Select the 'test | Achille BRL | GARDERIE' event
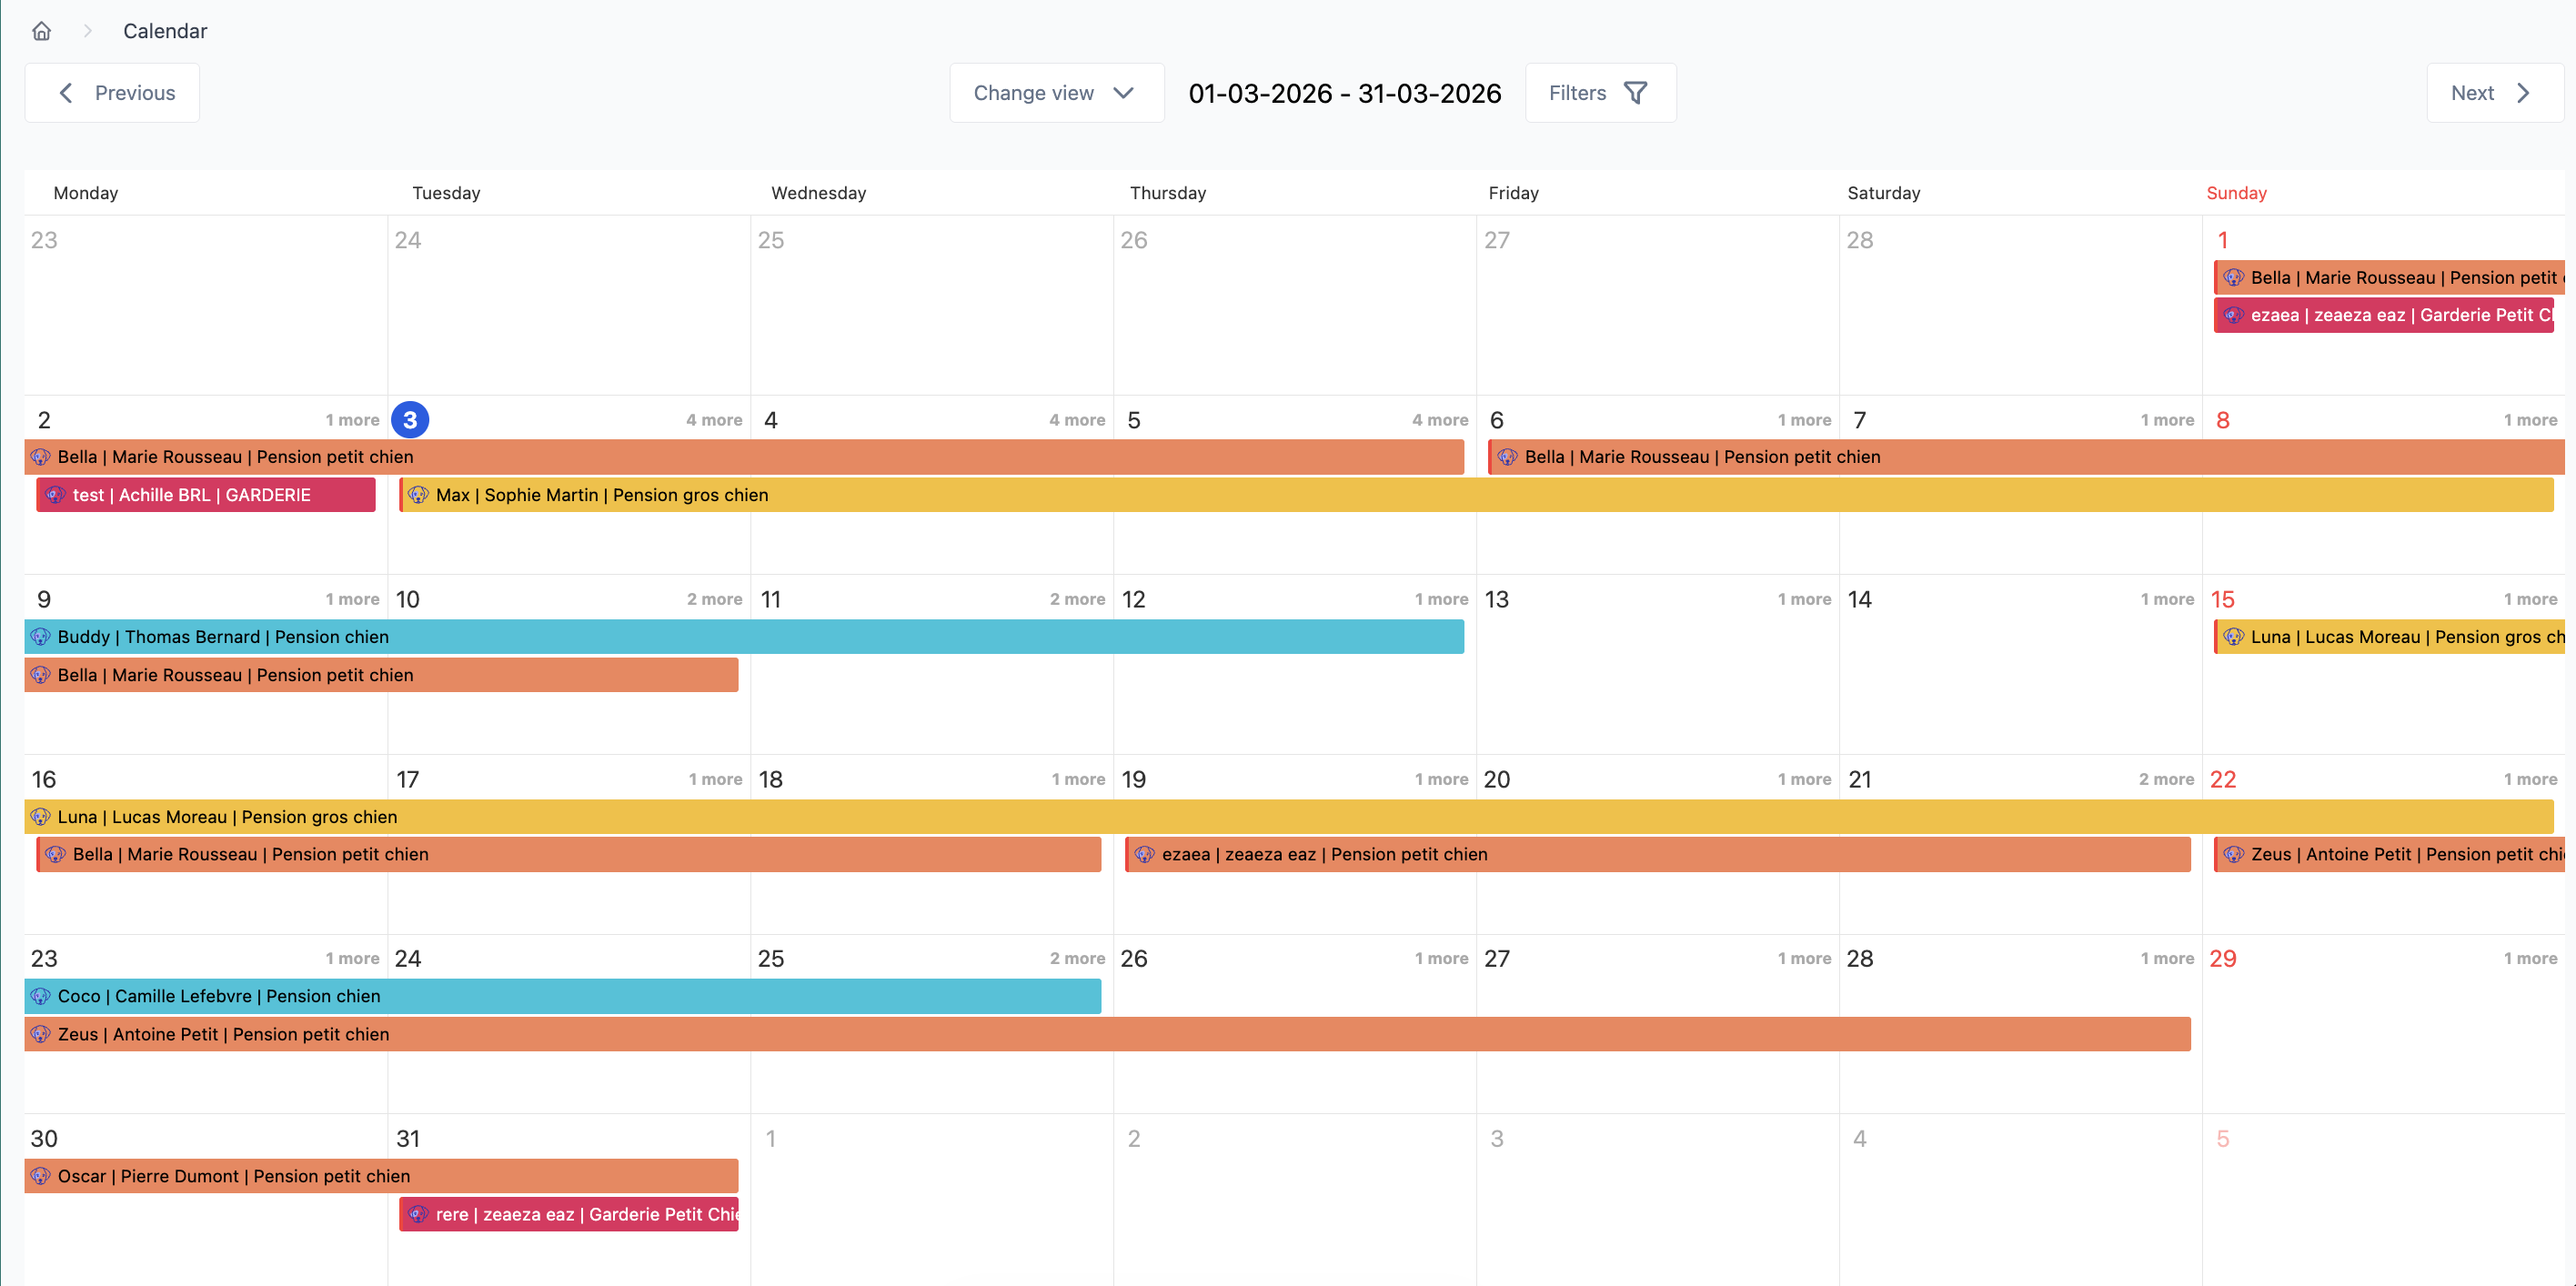 (x=205, y=495)
